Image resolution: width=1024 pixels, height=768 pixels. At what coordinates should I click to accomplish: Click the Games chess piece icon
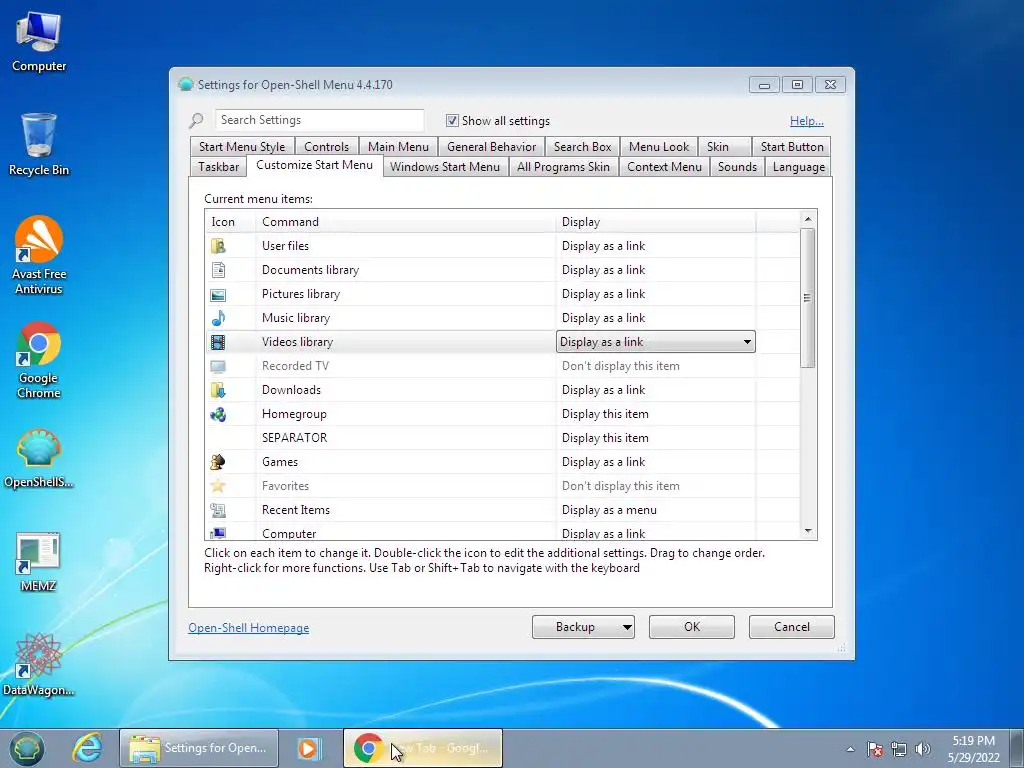(x=218, y=462)
